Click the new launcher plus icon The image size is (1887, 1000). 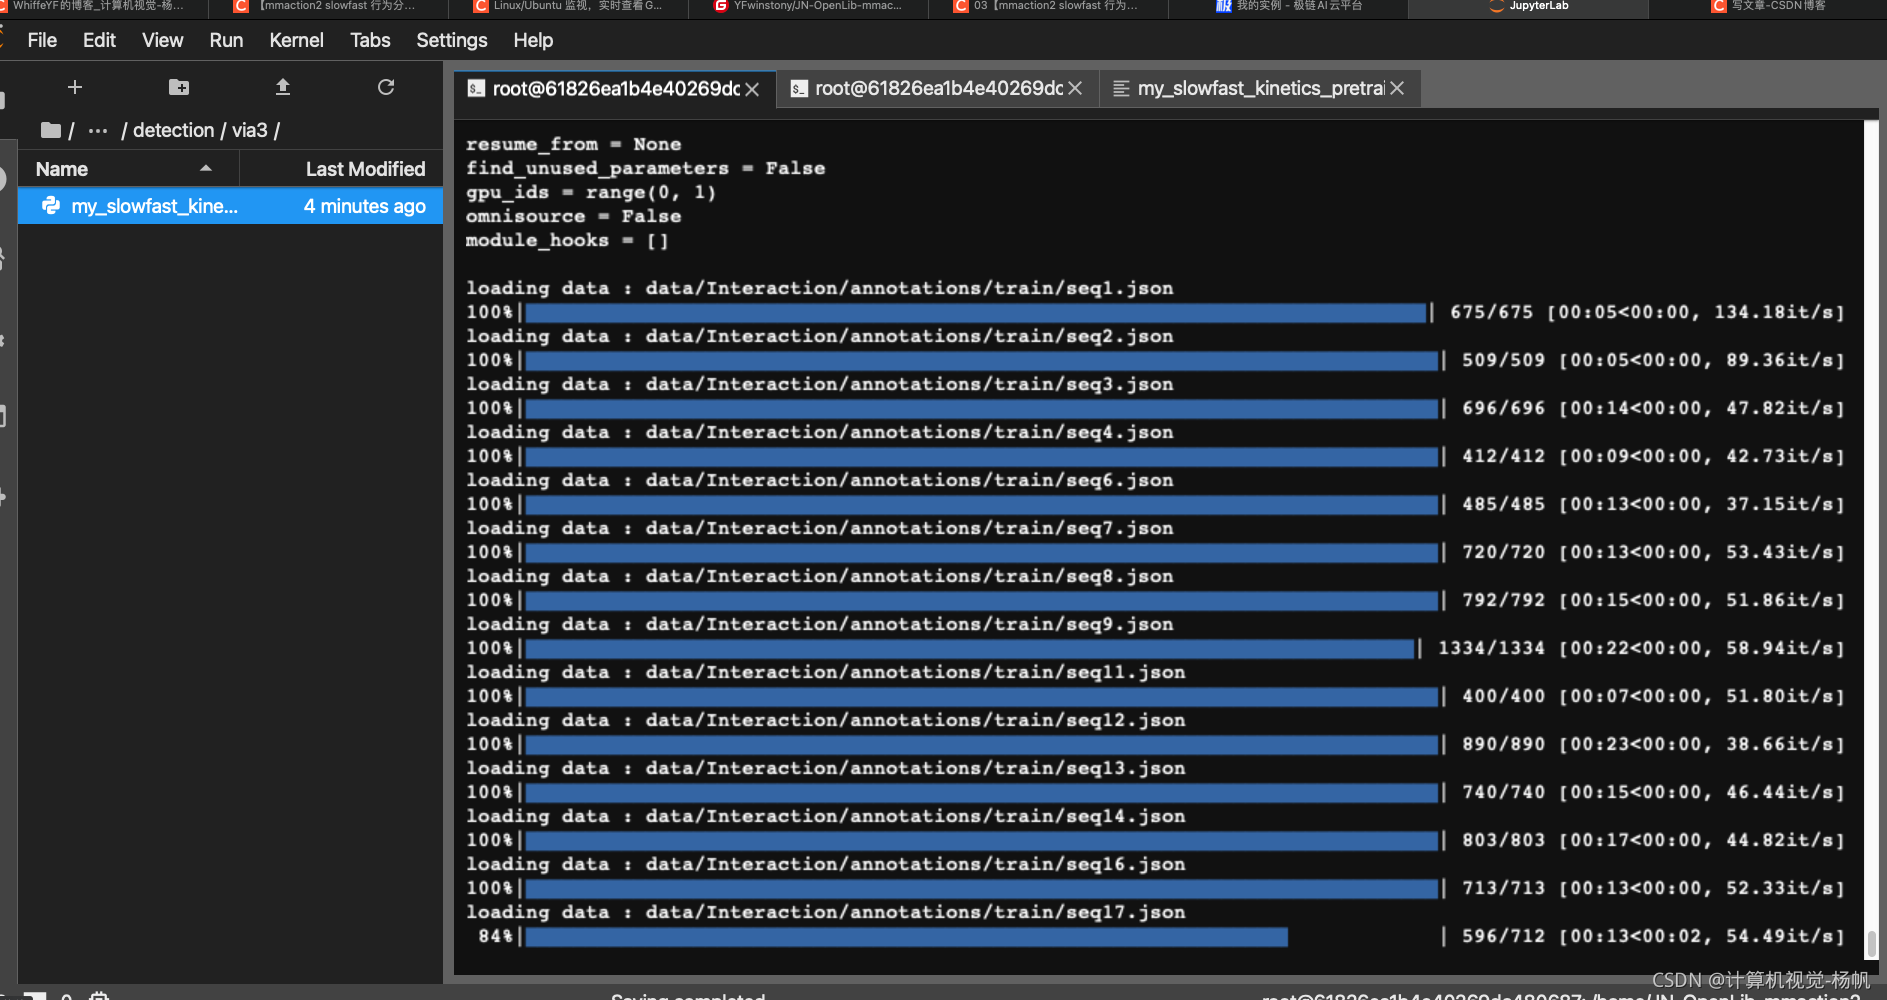pyautogui.click(x=75, y=87)
